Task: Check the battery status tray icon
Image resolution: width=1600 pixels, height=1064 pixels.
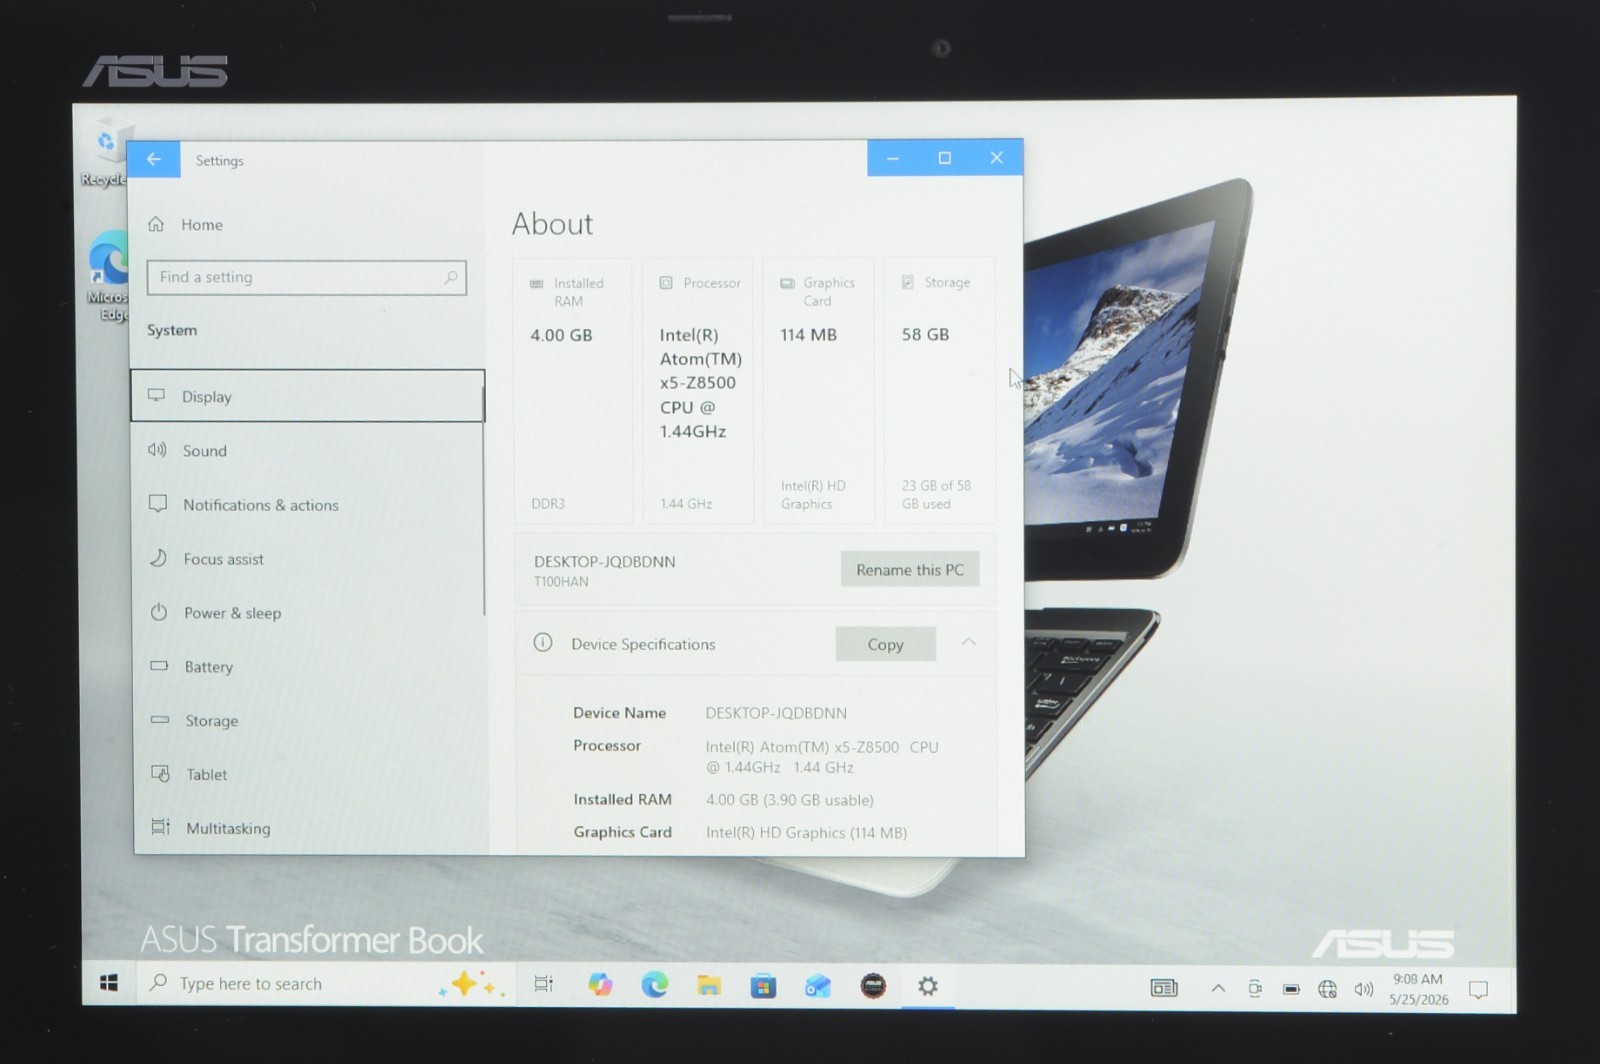Action: click(x=1291, y=989)
